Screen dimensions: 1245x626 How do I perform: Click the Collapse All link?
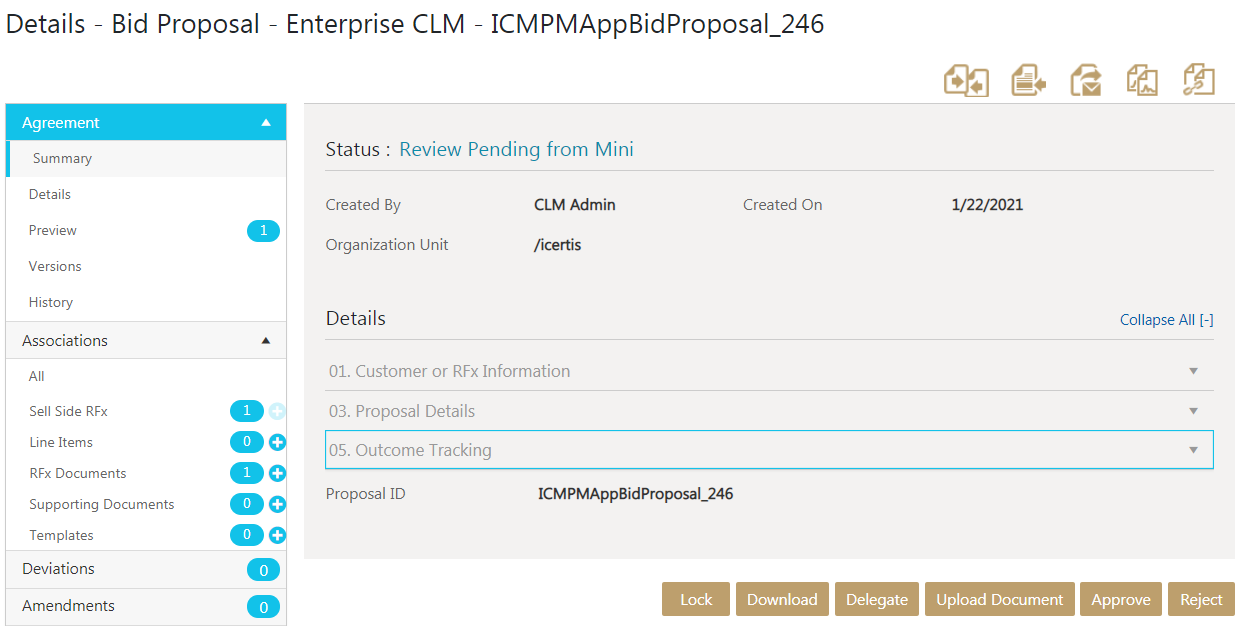pyautogui.click(x=1166, y=320)
